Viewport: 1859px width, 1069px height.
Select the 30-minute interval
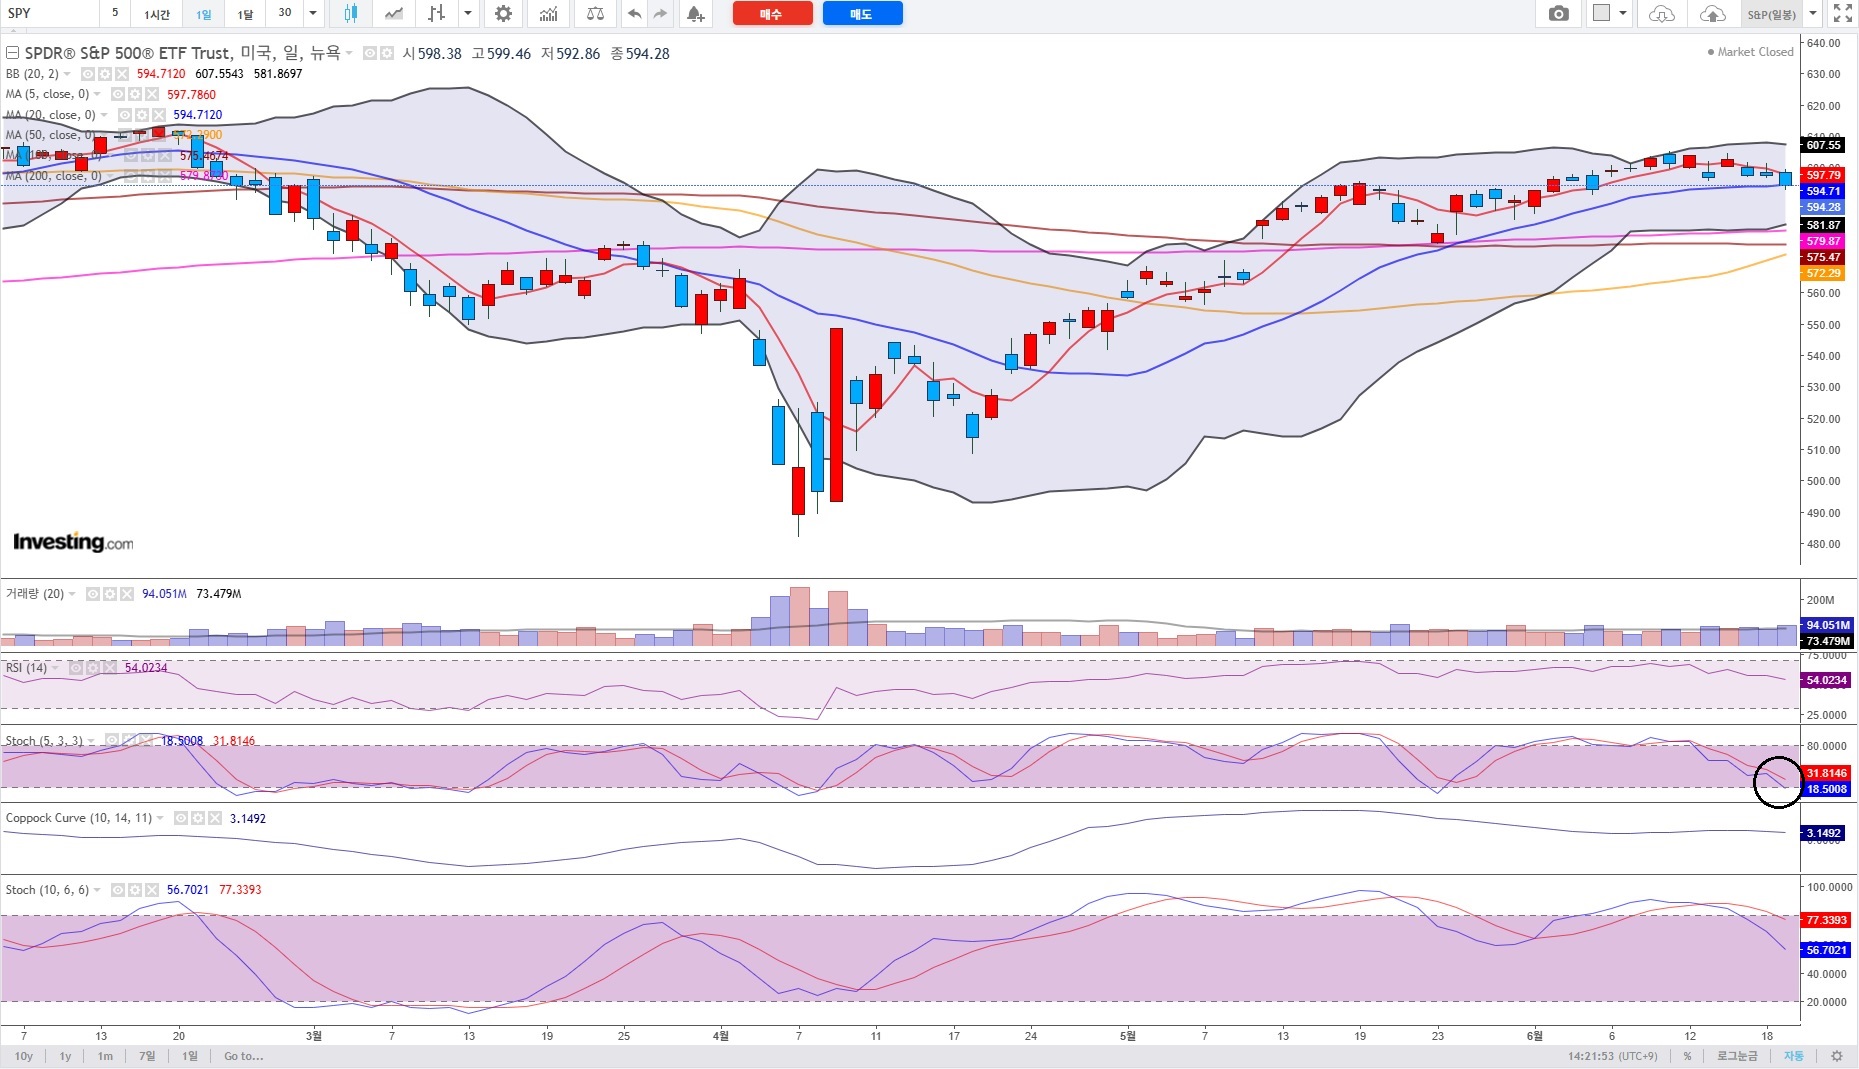pos(285,14)
